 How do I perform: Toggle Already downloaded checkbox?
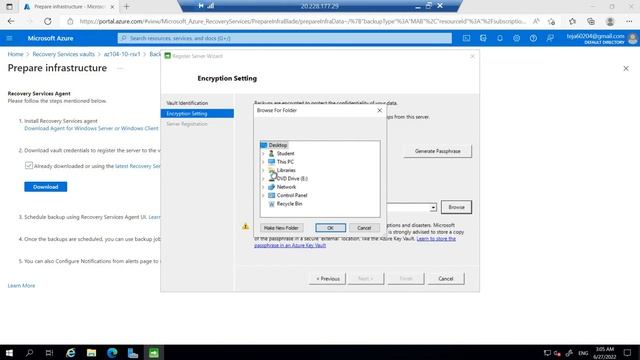[x=29, y=165]
